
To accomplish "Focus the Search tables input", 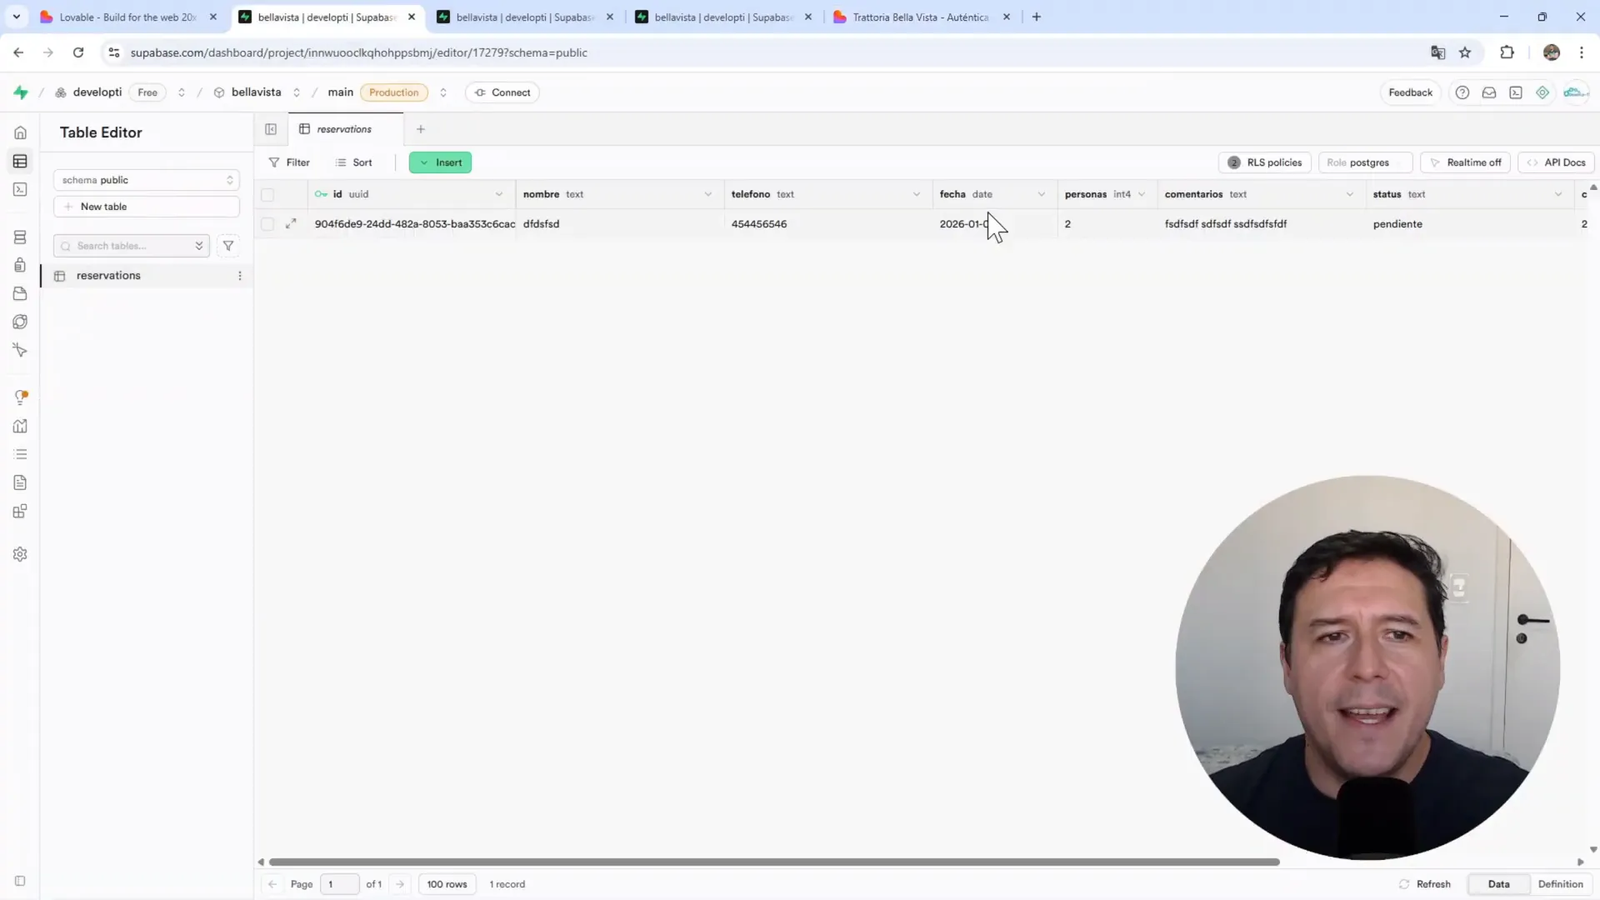I will (x=131, y=246).
